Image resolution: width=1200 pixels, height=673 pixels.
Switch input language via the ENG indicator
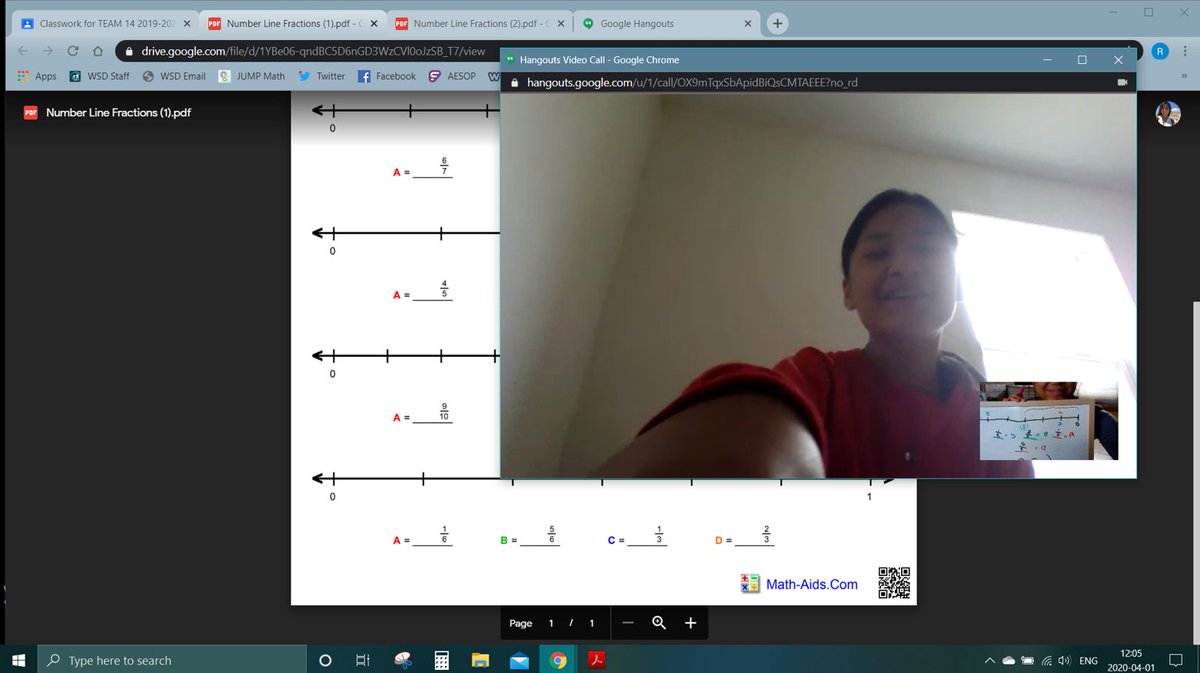1088,660
